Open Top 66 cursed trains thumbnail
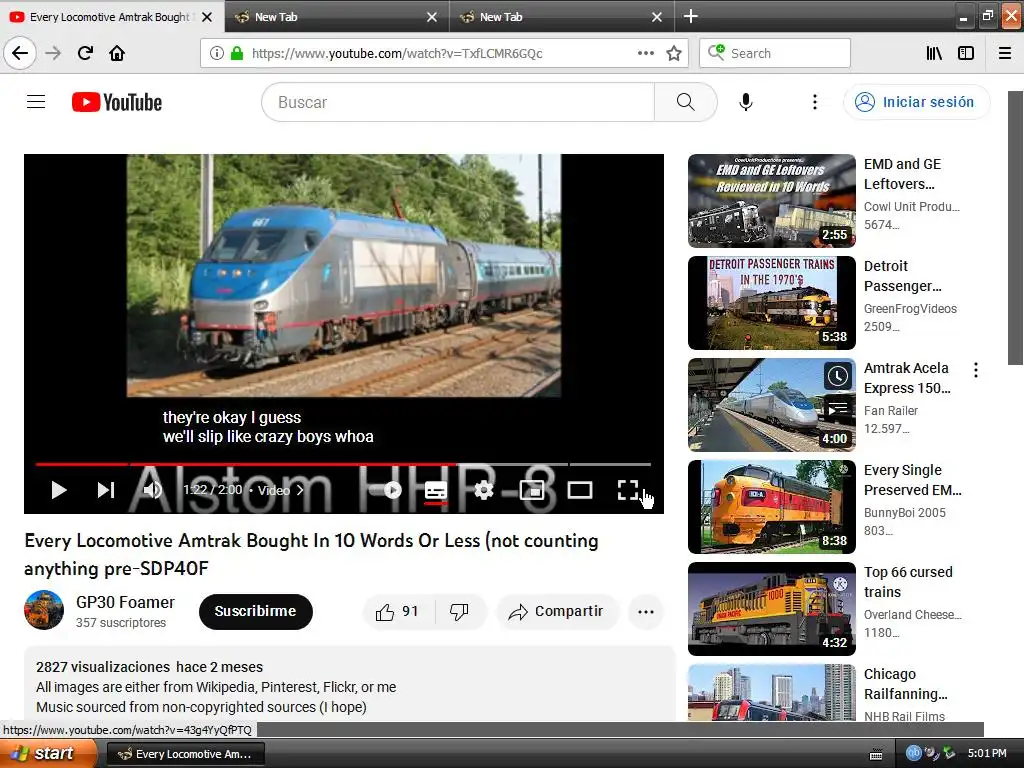 (771, 609)
